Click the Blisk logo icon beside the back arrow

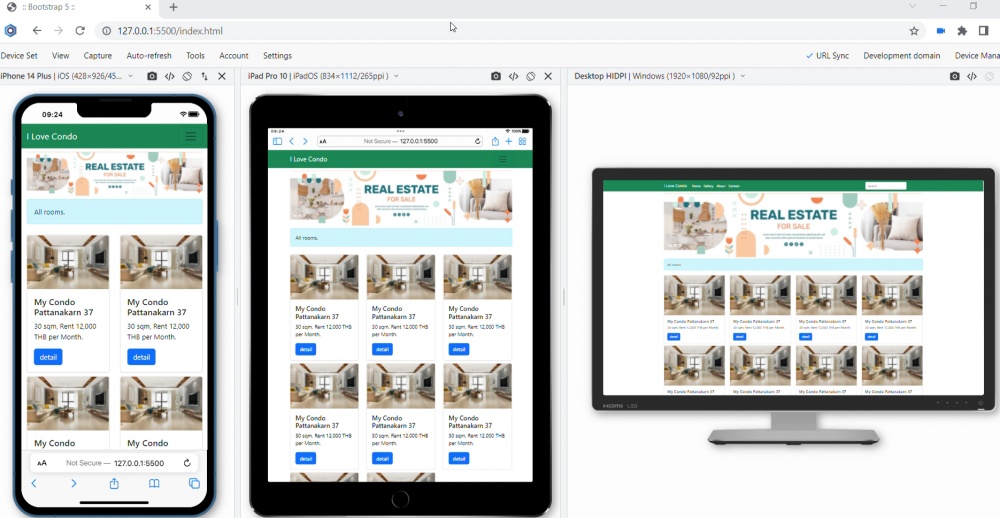point(11,31)
